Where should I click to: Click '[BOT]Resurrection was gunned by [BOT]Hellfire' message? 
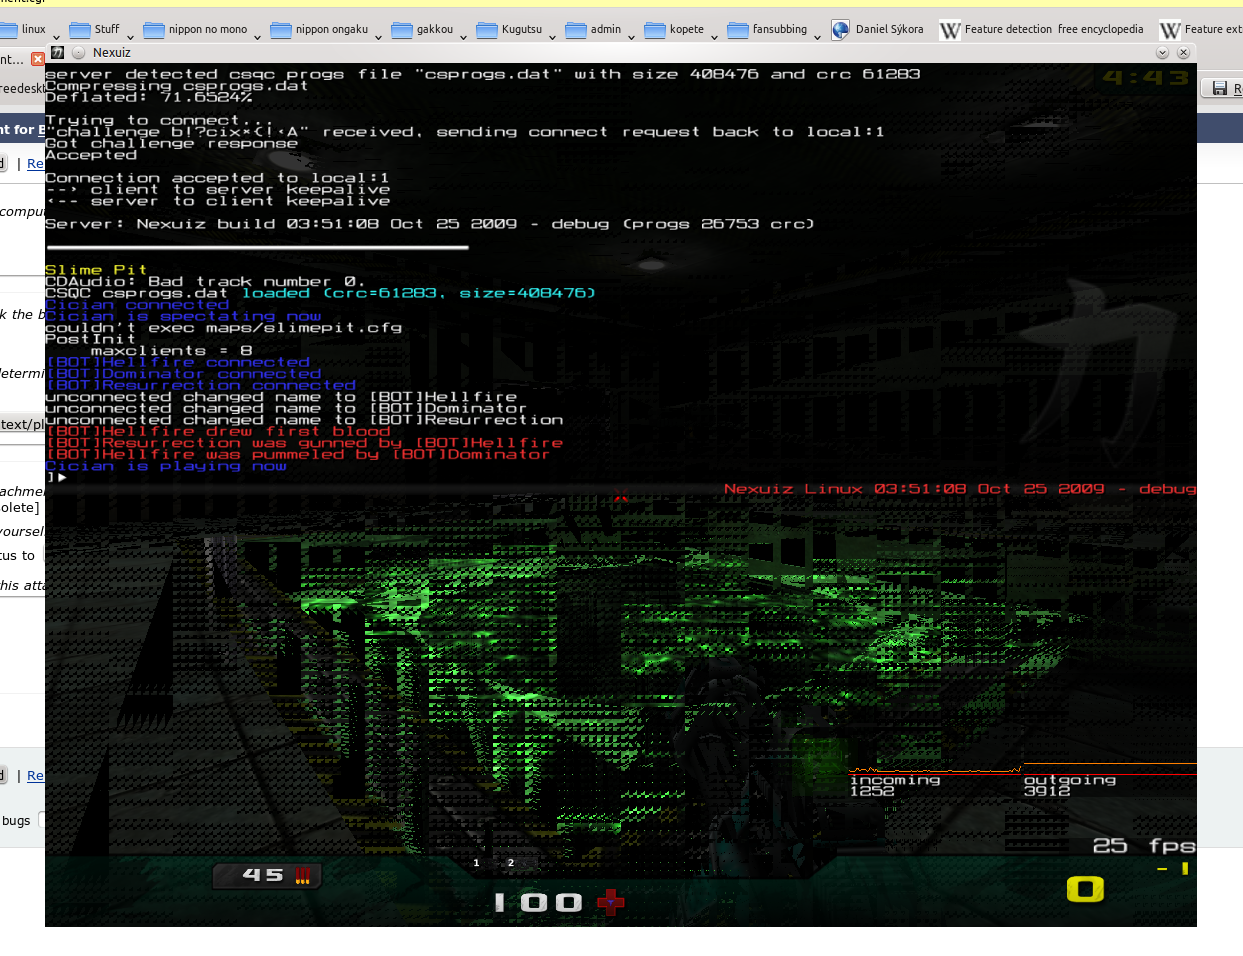coord(304,443)
